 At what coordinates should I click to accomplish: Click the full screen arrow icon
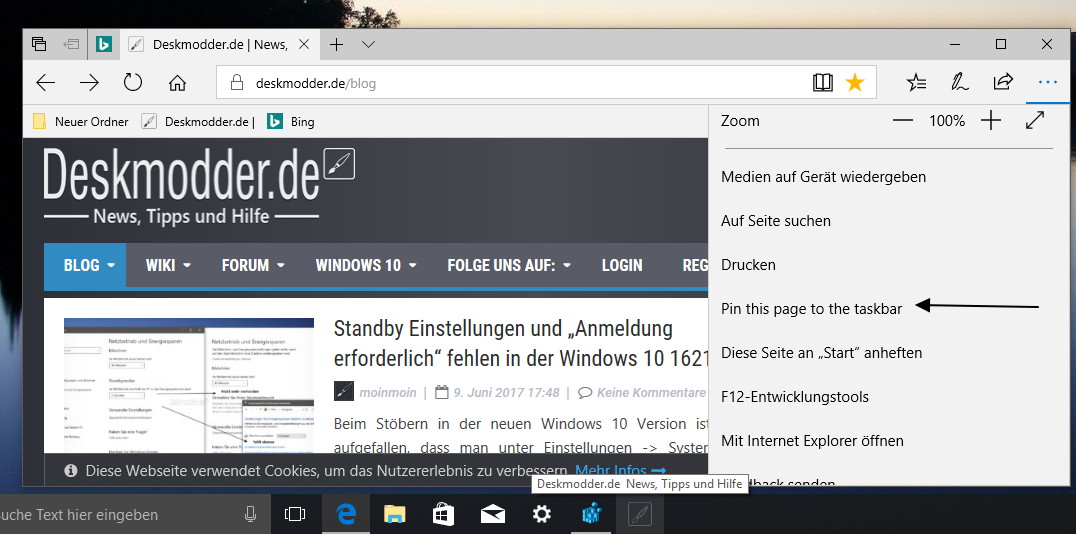tap(1035, 121)
